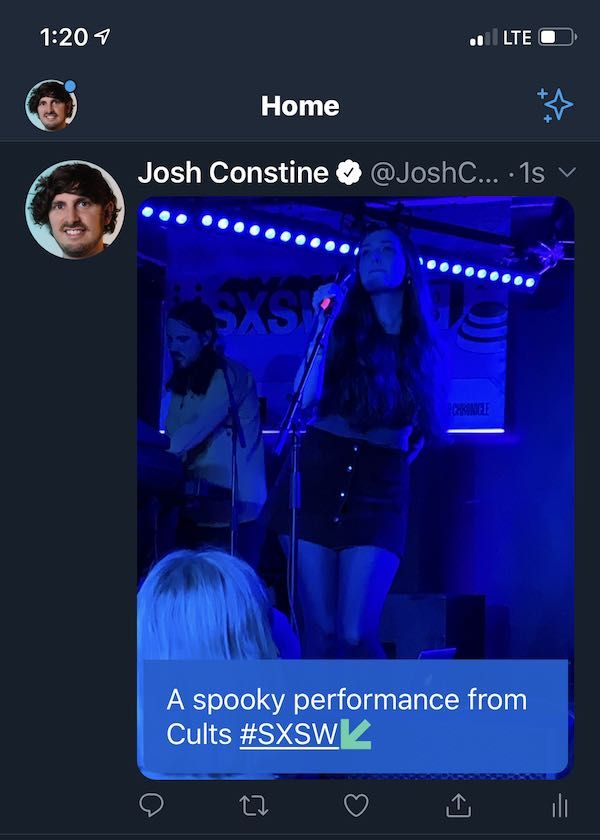Tap the @JoshC handle text
The width and height of the screenshot is (600, 840).
[x=434, y=174]
